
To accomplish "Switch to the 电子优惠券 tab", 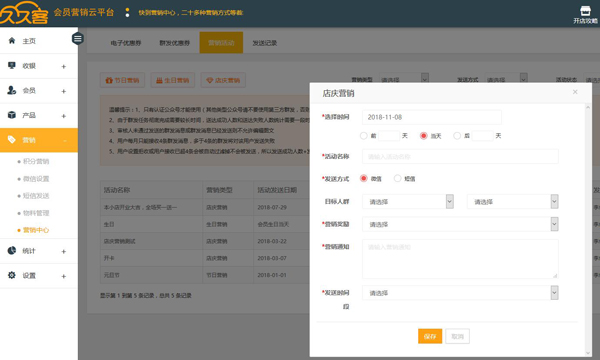I will click(126, 43).
